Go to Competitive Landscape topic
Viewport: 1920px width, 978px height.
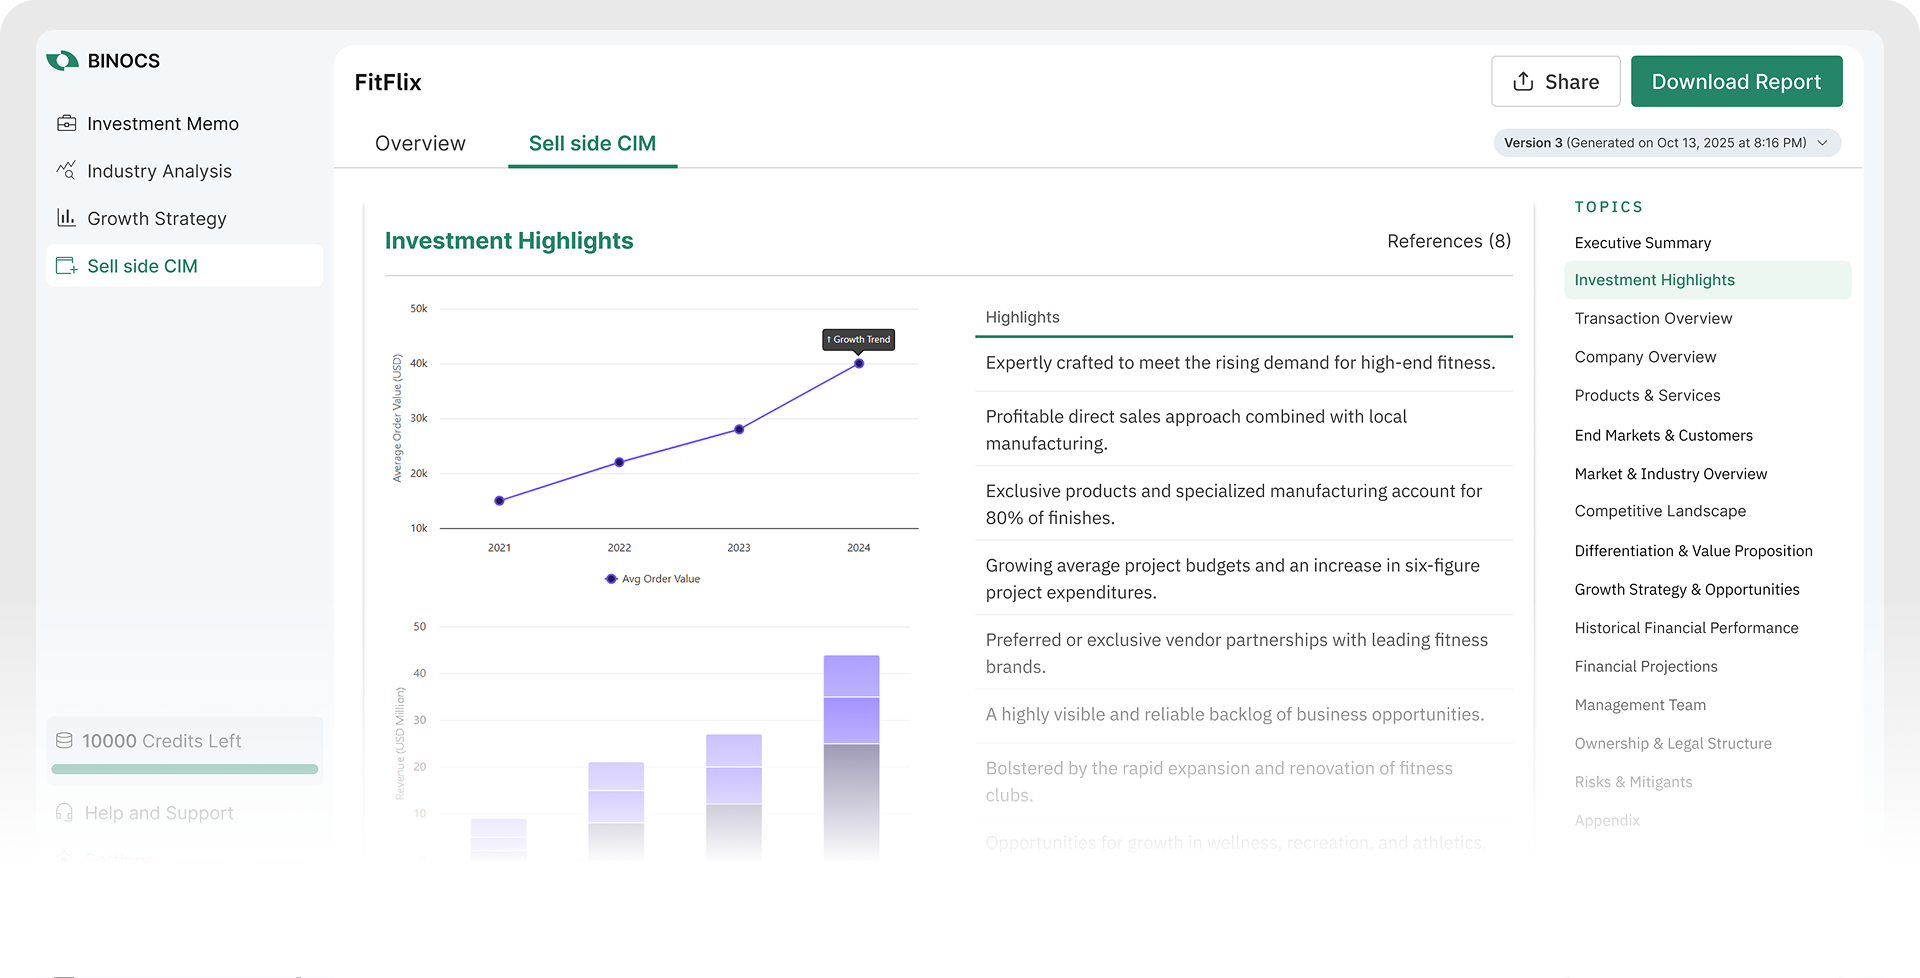click(x=1660, y=511)
